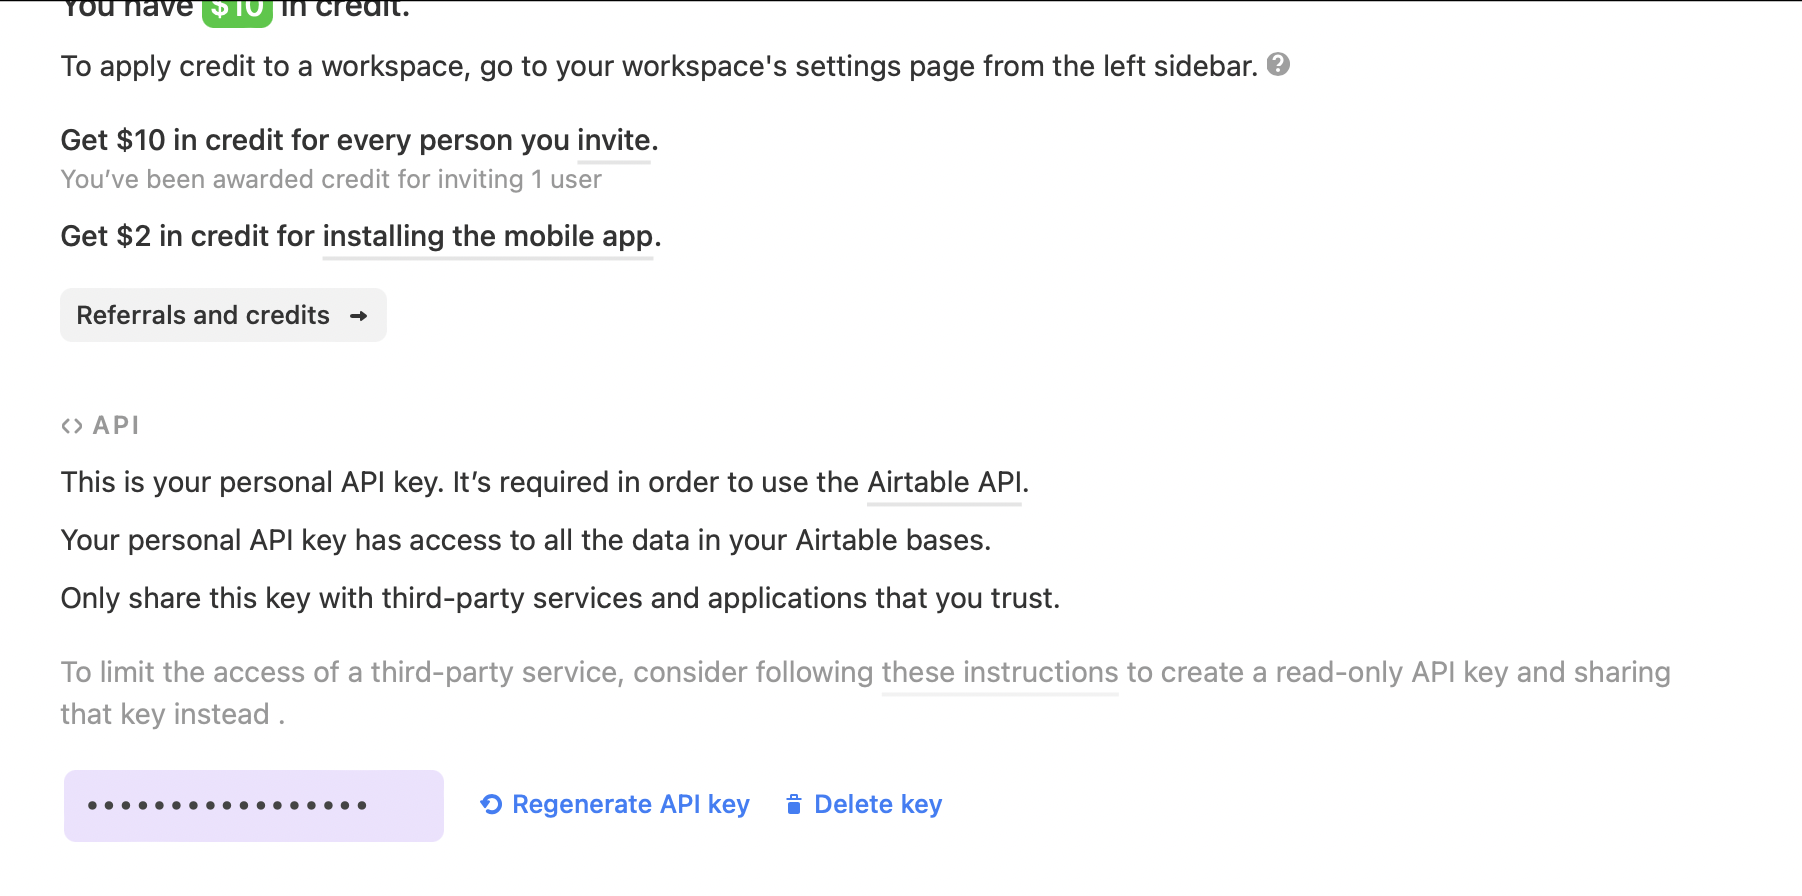The height and width of the screenshot is (896, 1802).
Task: Click the help question mark icon
Action: [x=1278, y=65]
